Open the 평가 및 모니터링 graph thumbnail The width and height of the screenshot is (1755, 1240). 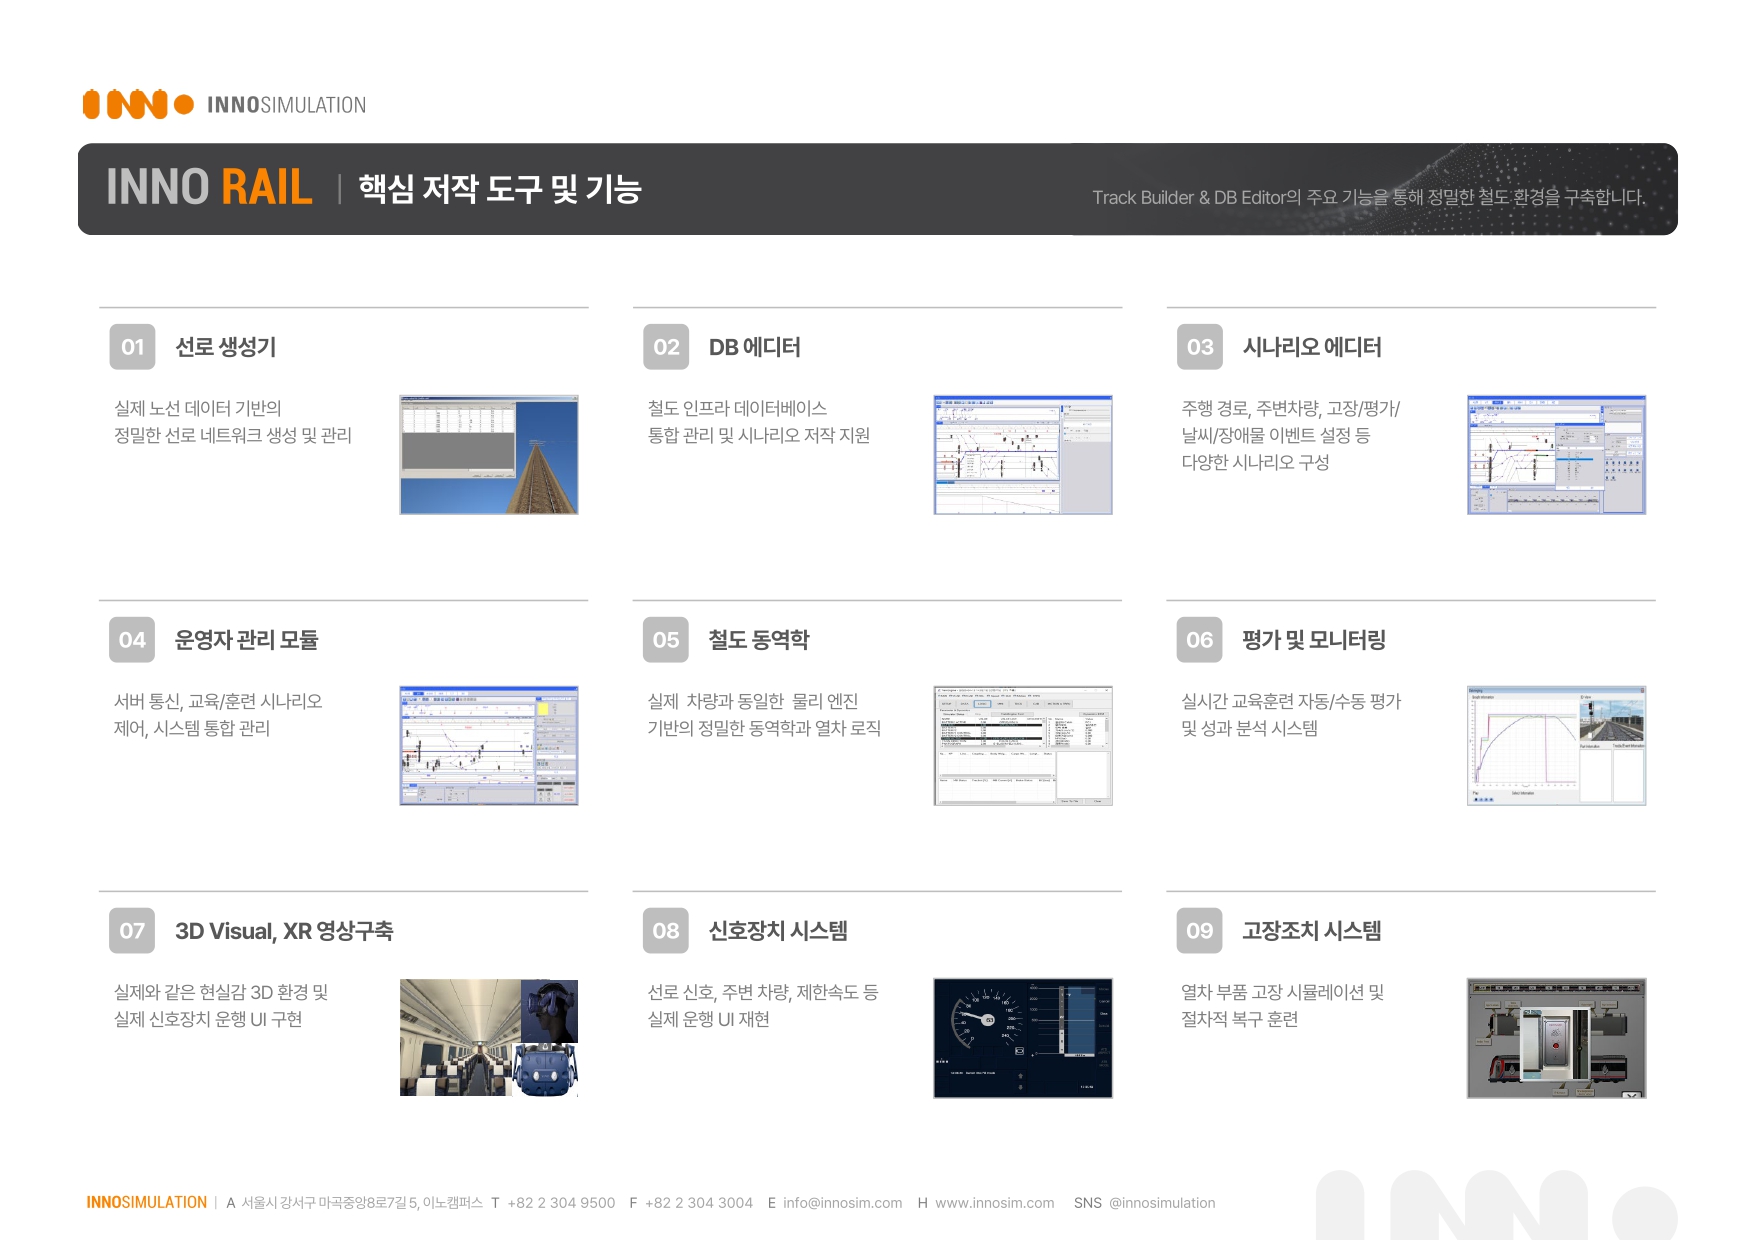1556,746
